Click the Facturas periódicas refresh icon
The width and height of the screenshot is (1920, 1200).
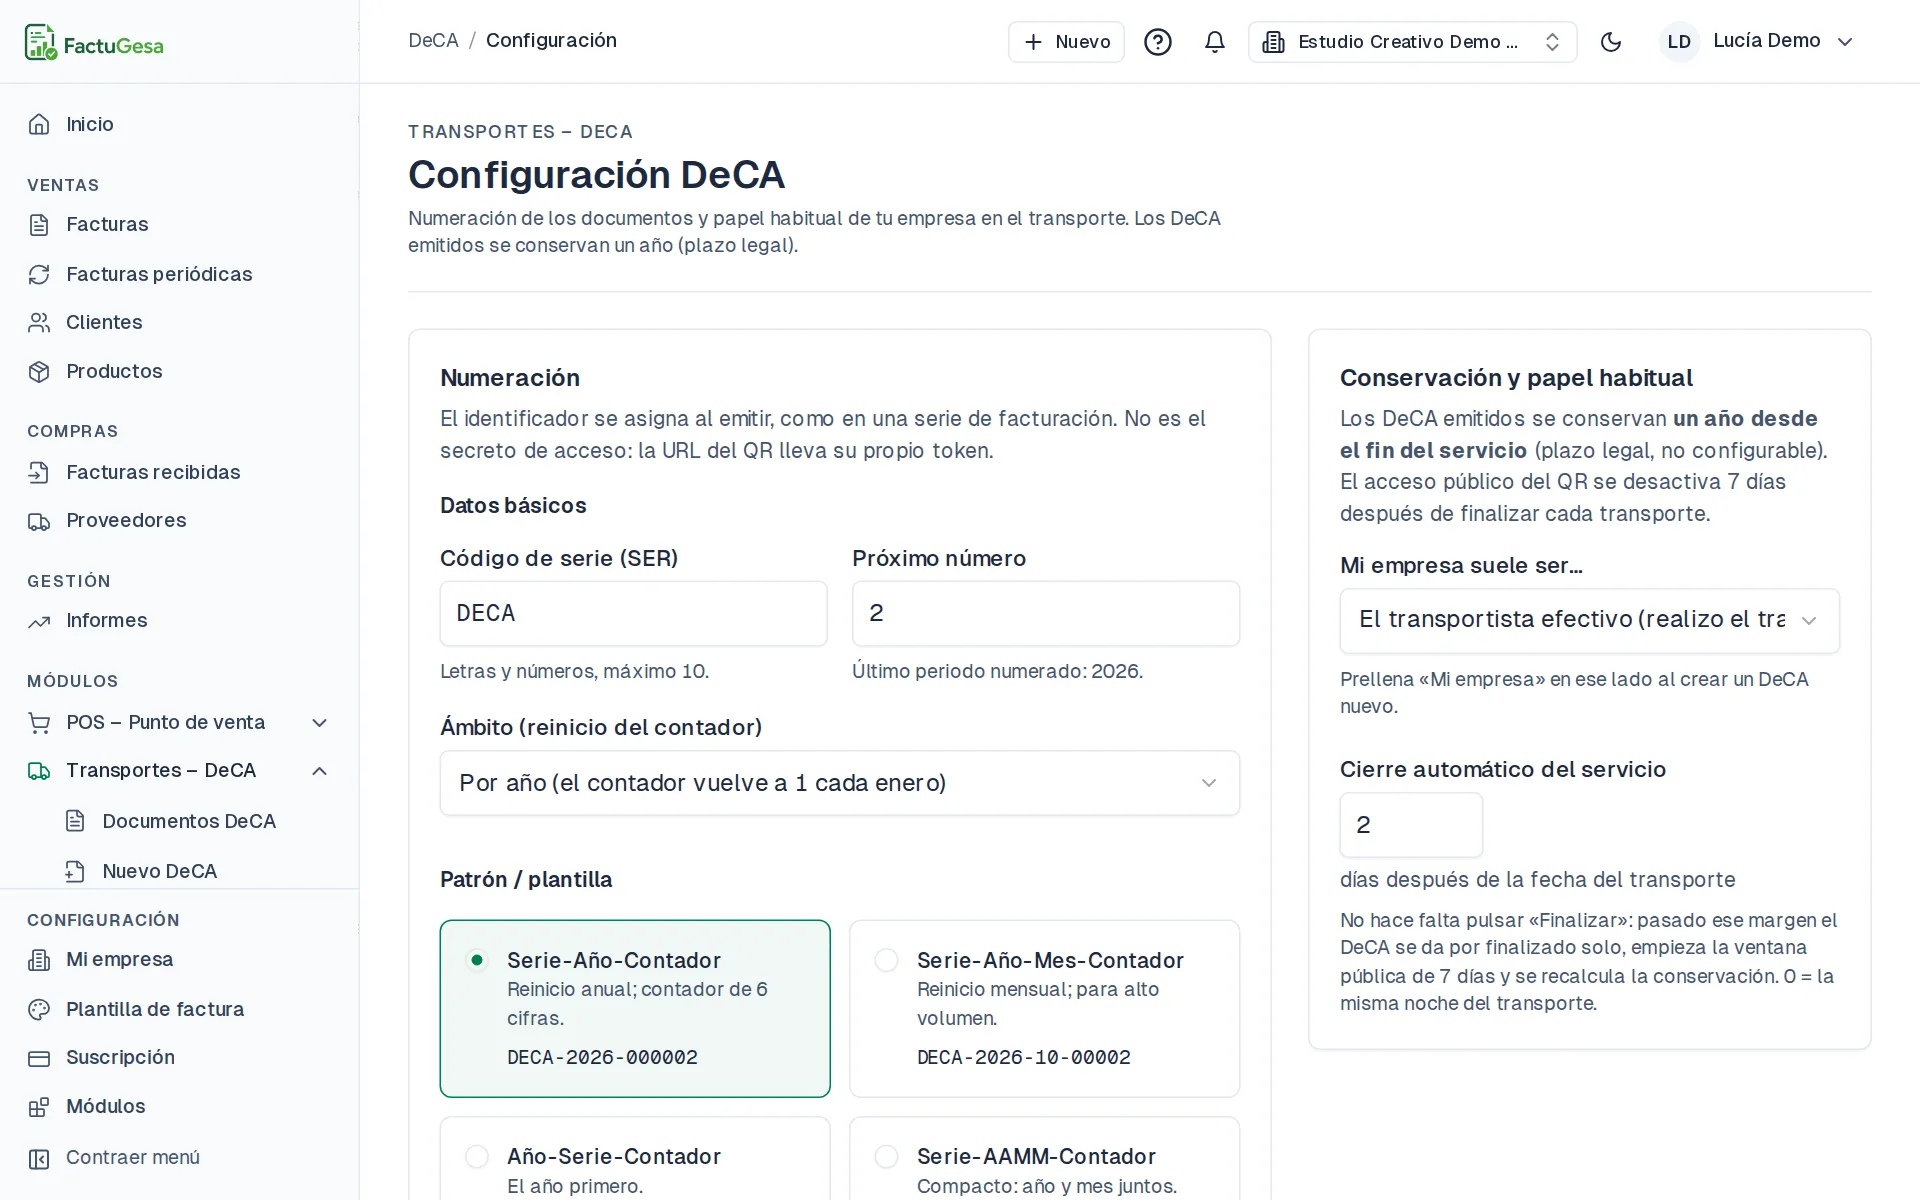39,274
